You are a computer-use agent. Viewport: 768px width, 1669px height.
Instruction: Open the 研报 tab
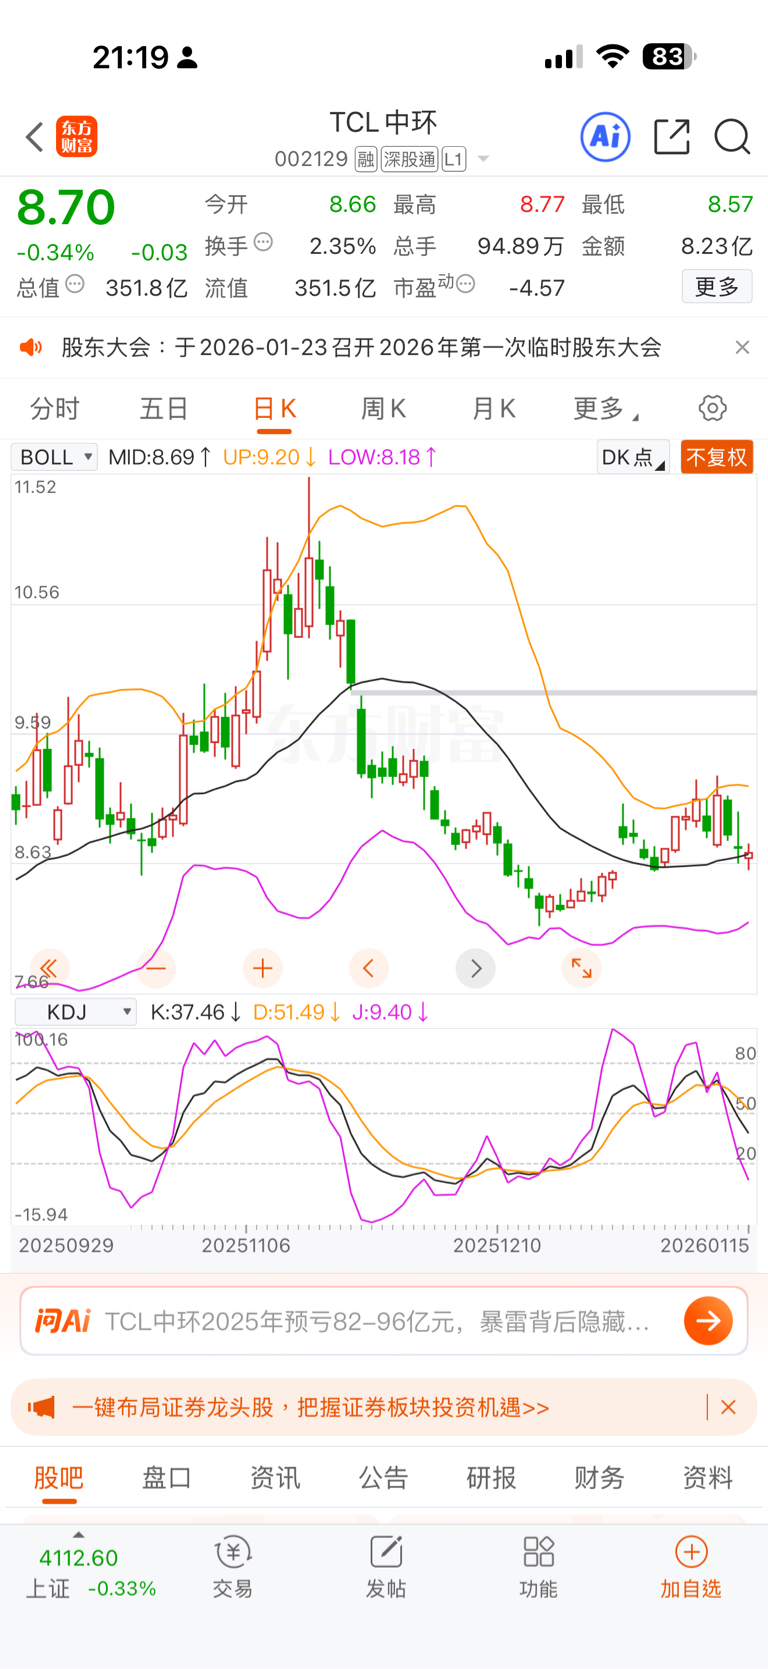click(x=492, y=1477)
